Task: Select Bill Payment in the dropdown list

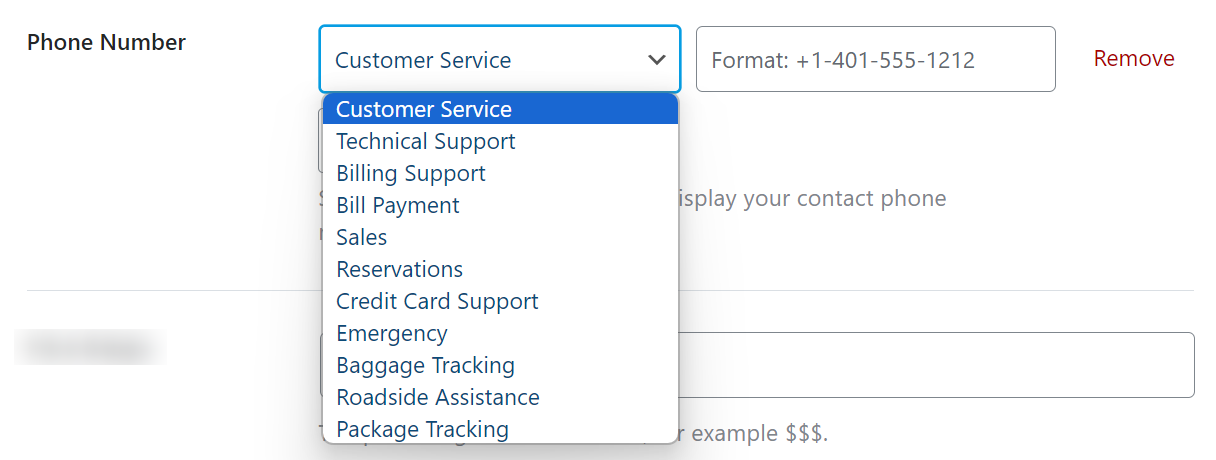Action: point(398,205)
